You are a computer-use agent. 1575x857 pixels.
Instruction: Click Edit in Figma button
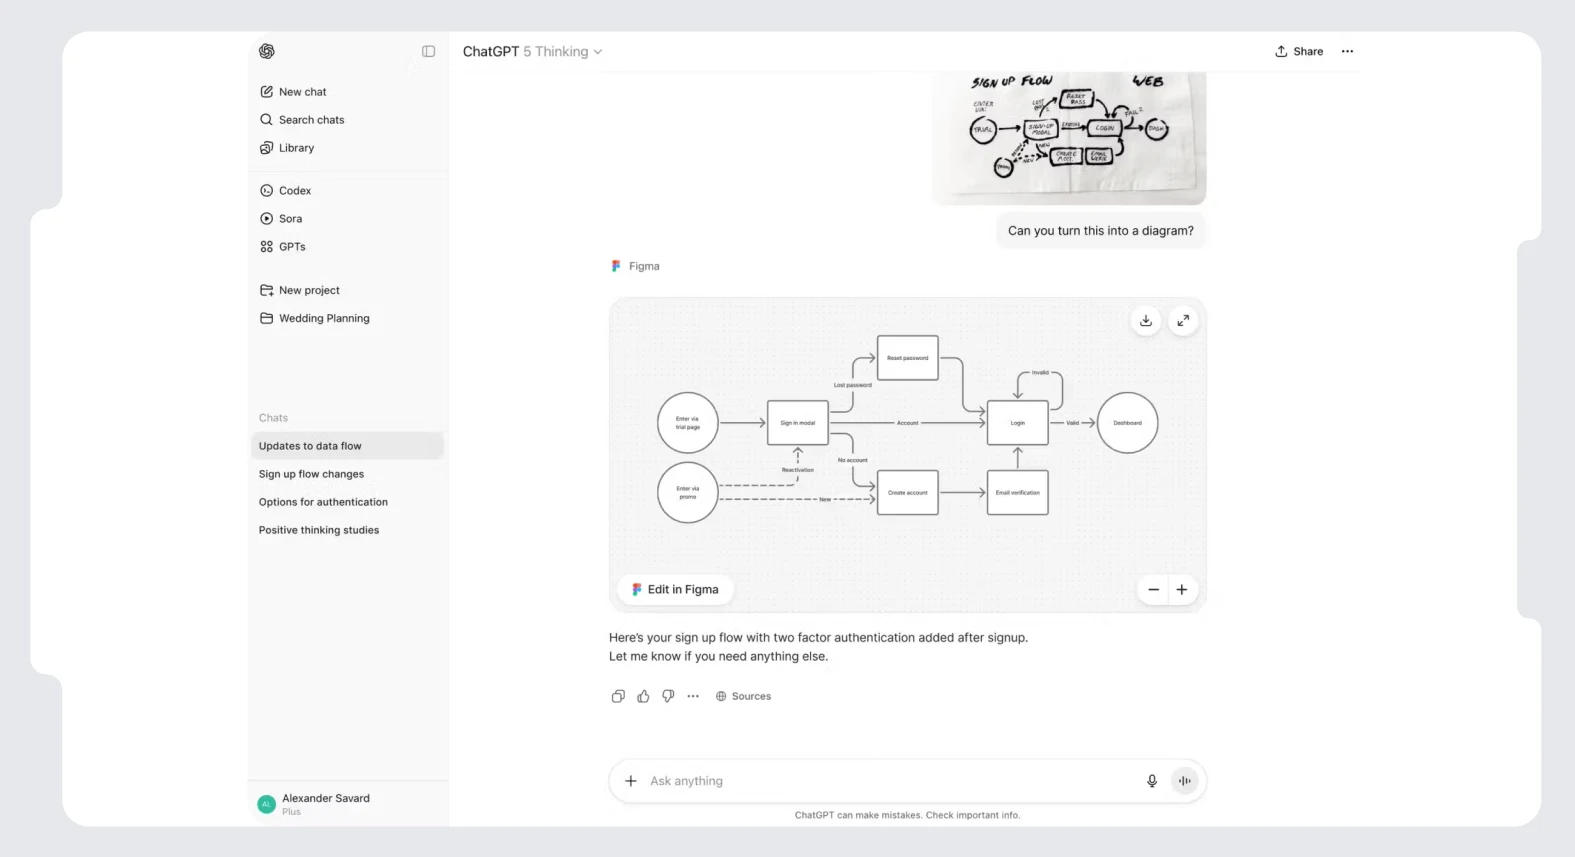(675, 590)
